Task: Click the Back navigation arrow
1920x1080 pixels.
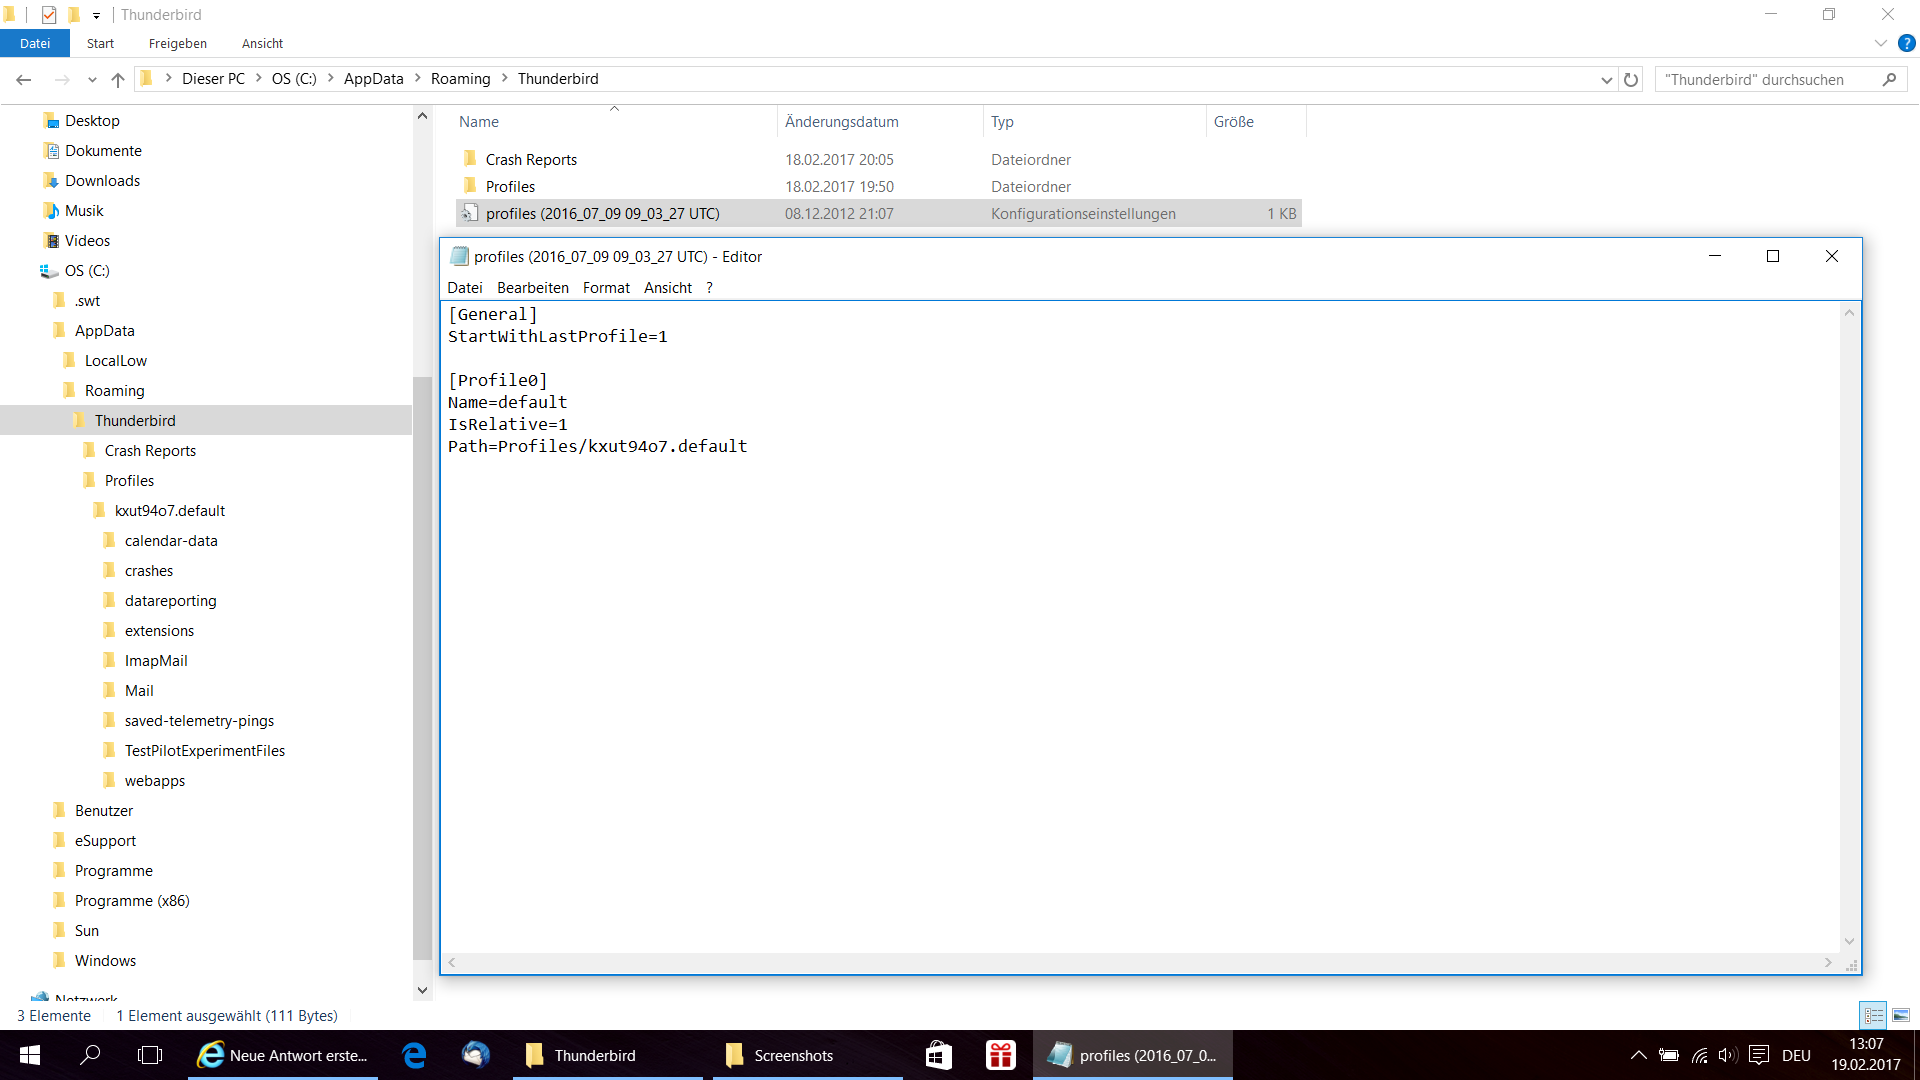Action: point(24,79)
